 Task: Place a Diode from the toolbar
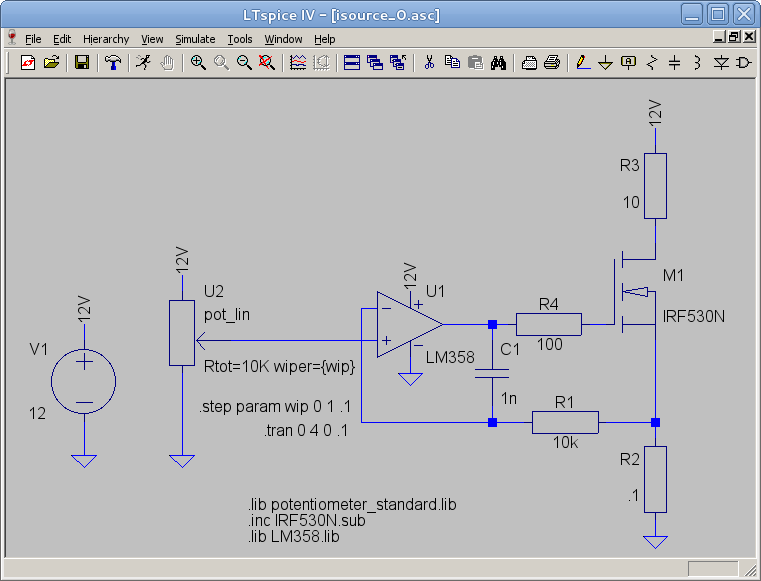tap(721, 63)
